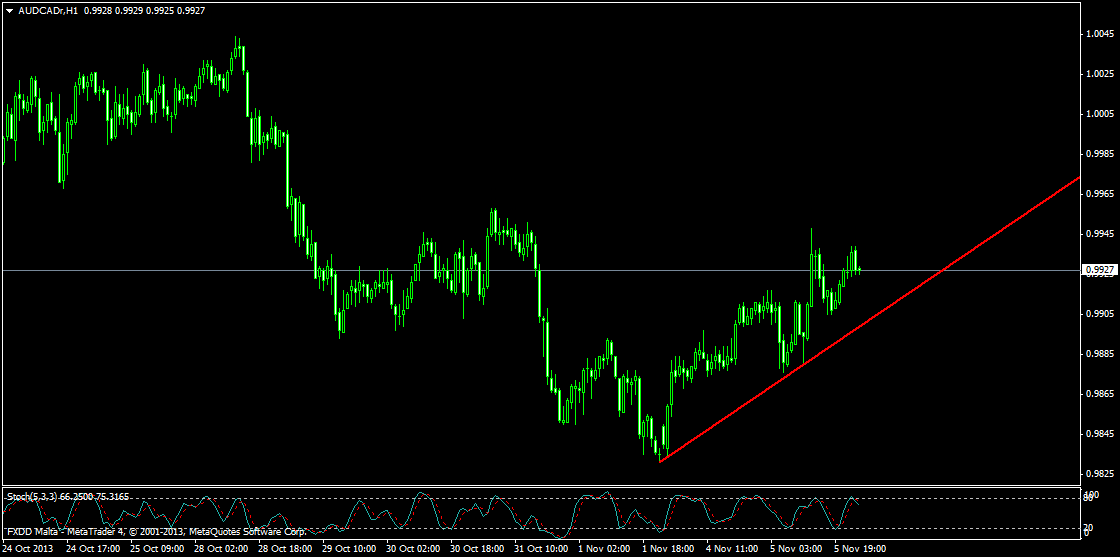1120x557 pixels.
Task: Click price scale label 1.0005
Action: click(x=1099, y=114)
